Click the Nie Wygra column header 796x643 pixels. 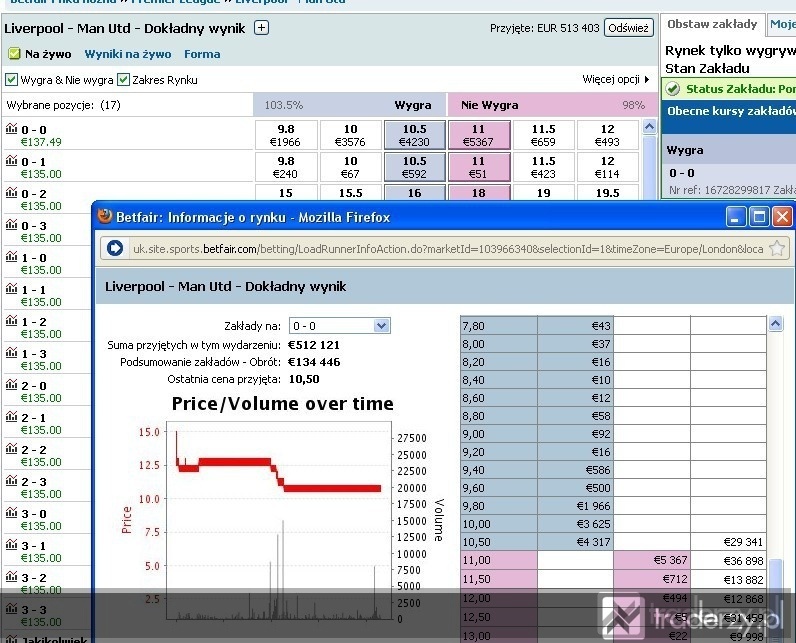(x=489, y=105)
